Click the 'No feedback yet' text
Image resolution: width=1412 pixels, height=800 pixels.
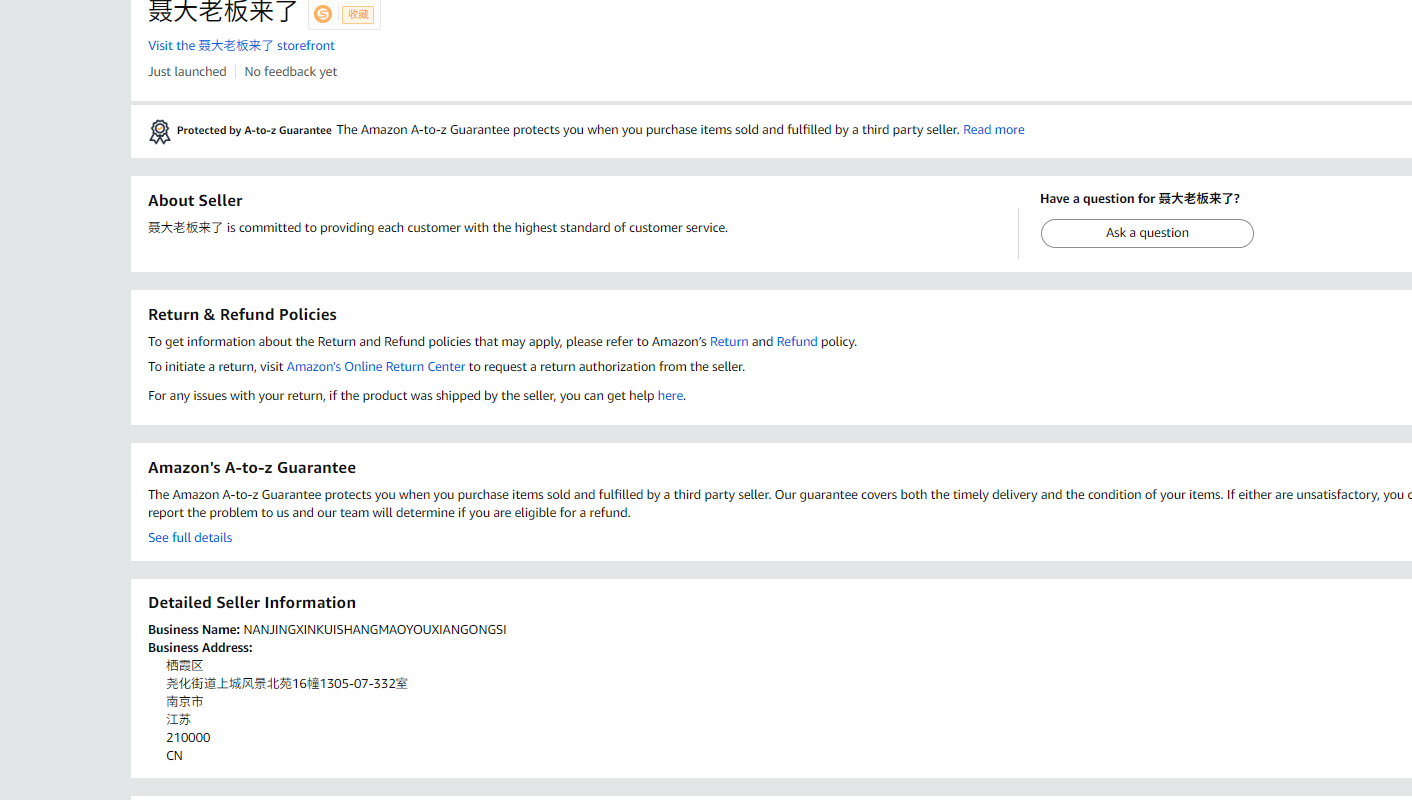tap(291, 71)
